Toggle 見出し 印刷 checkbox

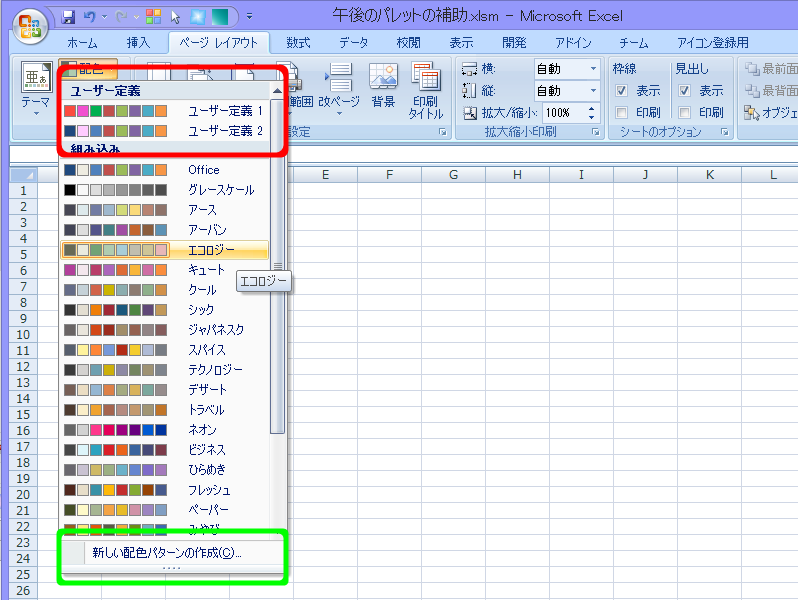coord(685,112)
